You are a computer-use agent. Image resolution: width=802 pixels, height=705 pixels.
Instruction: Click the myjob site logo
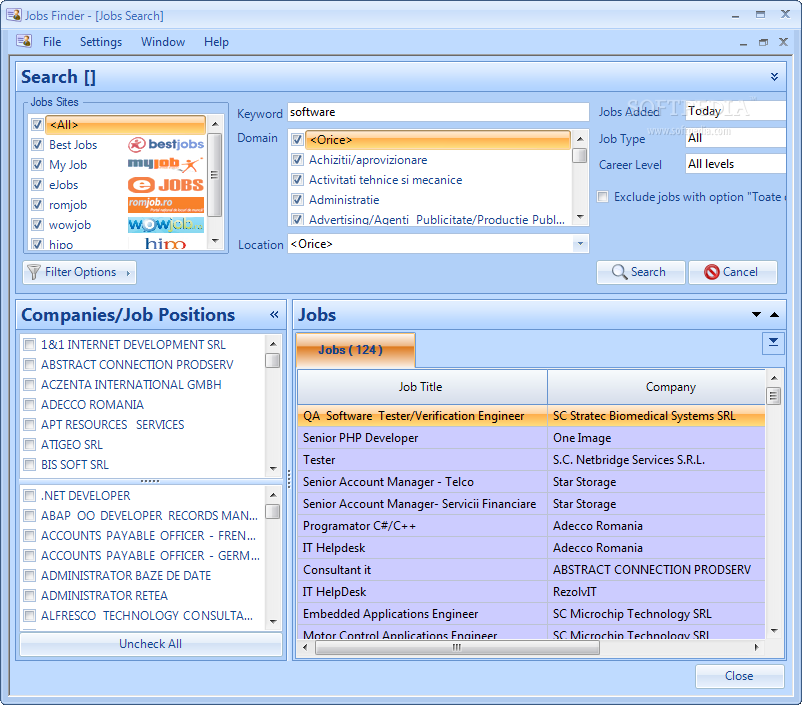pyautogui.click(x=165, y=164)
